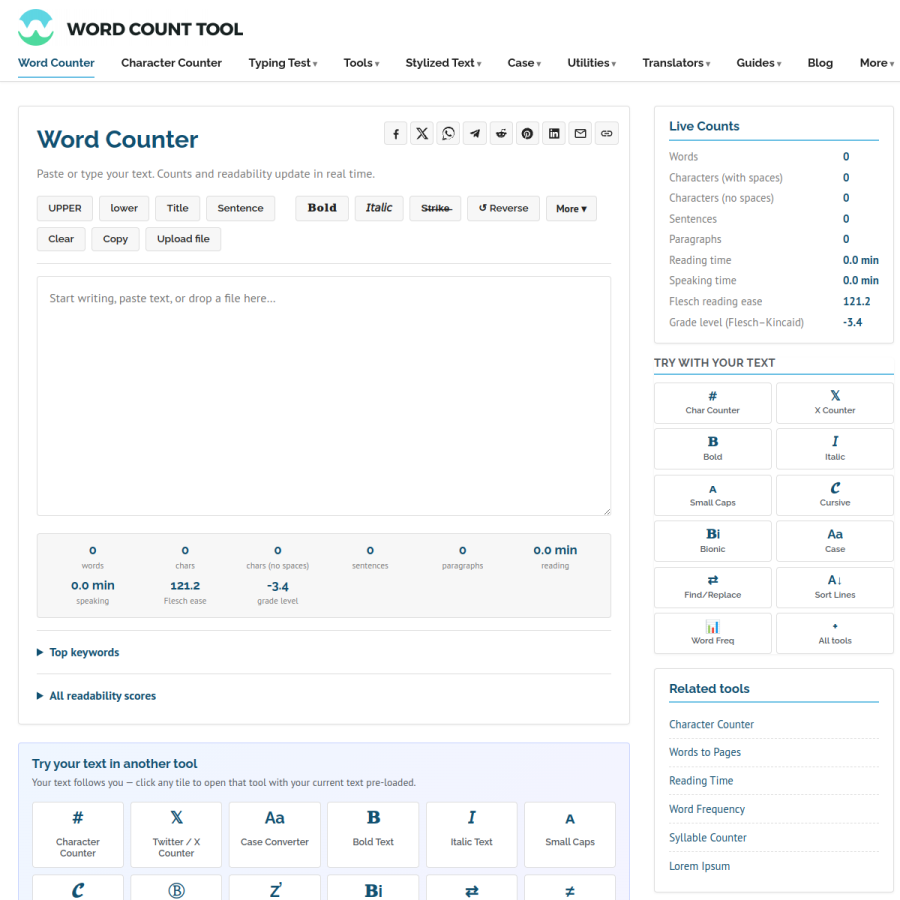Screen dimensions: 900x900
Task: Focus the main text area
Action: [x=324, y=396]
